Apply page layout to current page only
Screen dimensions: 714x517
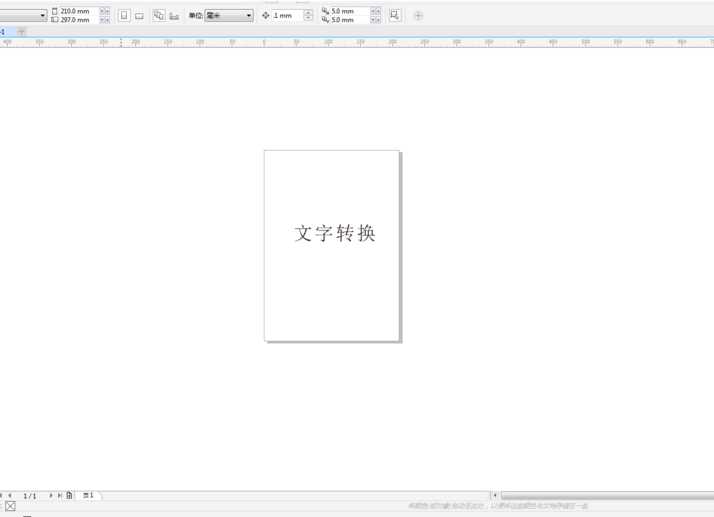tap(174, 16)
